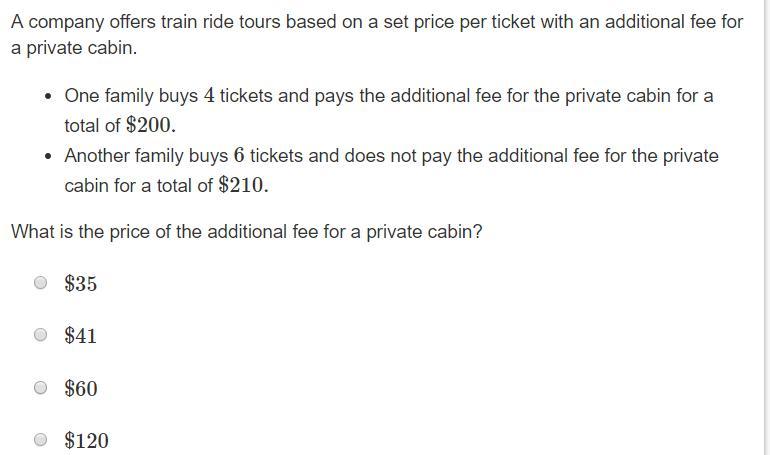Mark the $60 radio option
Image resolution: width=770 pixels, height=455 pixels.
coord(41,388)
